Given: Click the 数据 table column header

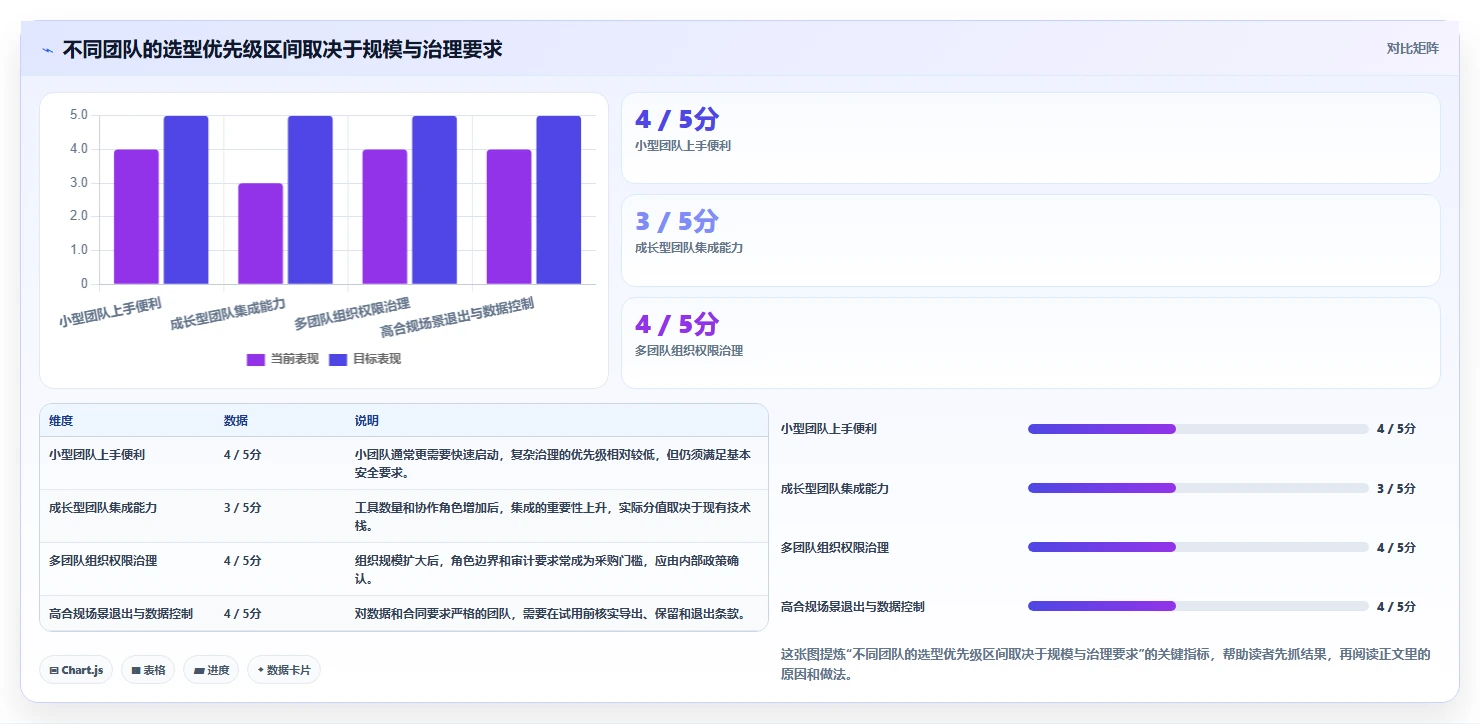Looking at the screenshot, I should click(236, 421).
